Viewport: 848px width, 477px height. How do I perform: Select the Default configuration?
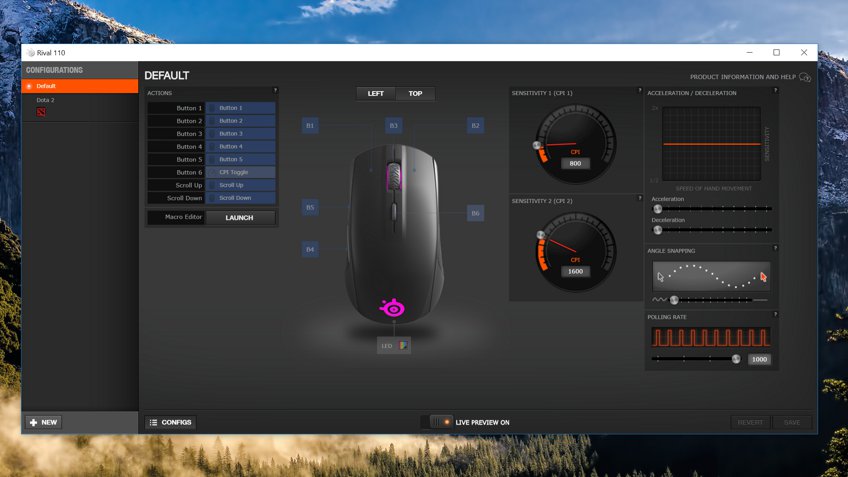pyautogui.click(x=80, y=86)
